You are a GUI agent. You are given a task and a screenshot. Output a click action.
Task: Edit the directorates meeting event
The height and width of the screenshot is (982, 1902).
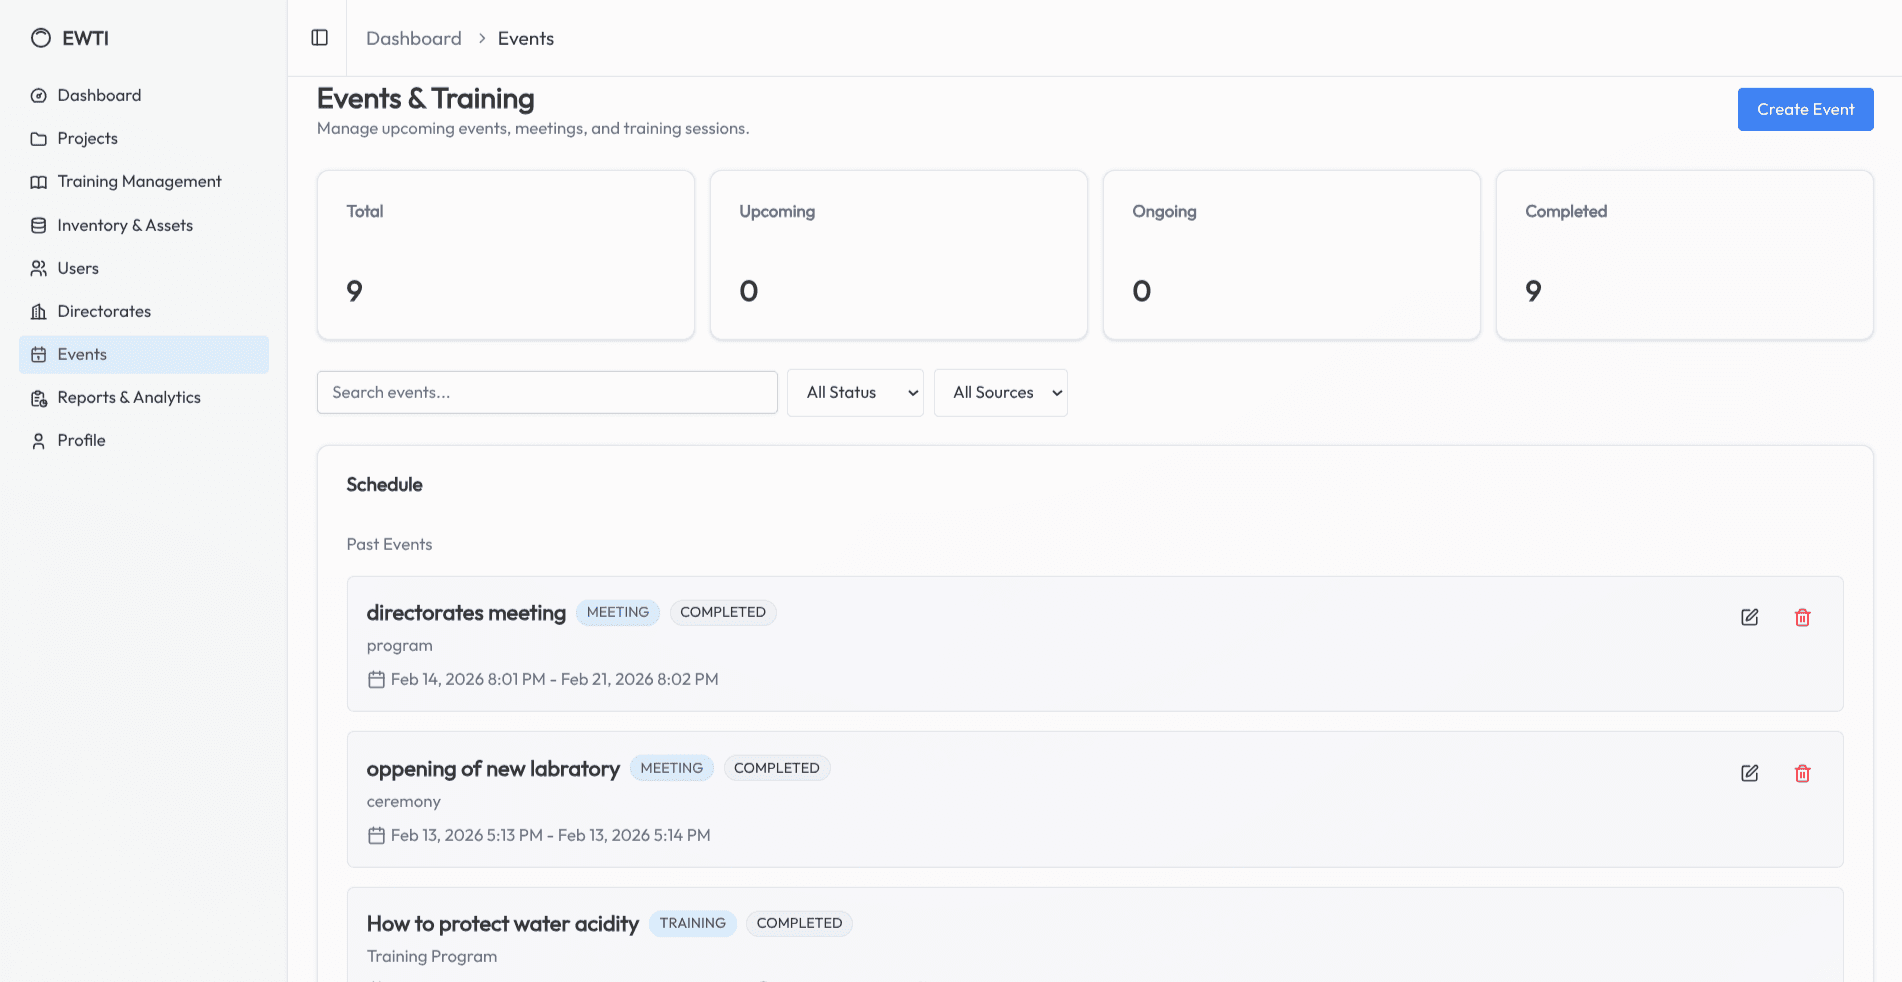point(1749,617)
